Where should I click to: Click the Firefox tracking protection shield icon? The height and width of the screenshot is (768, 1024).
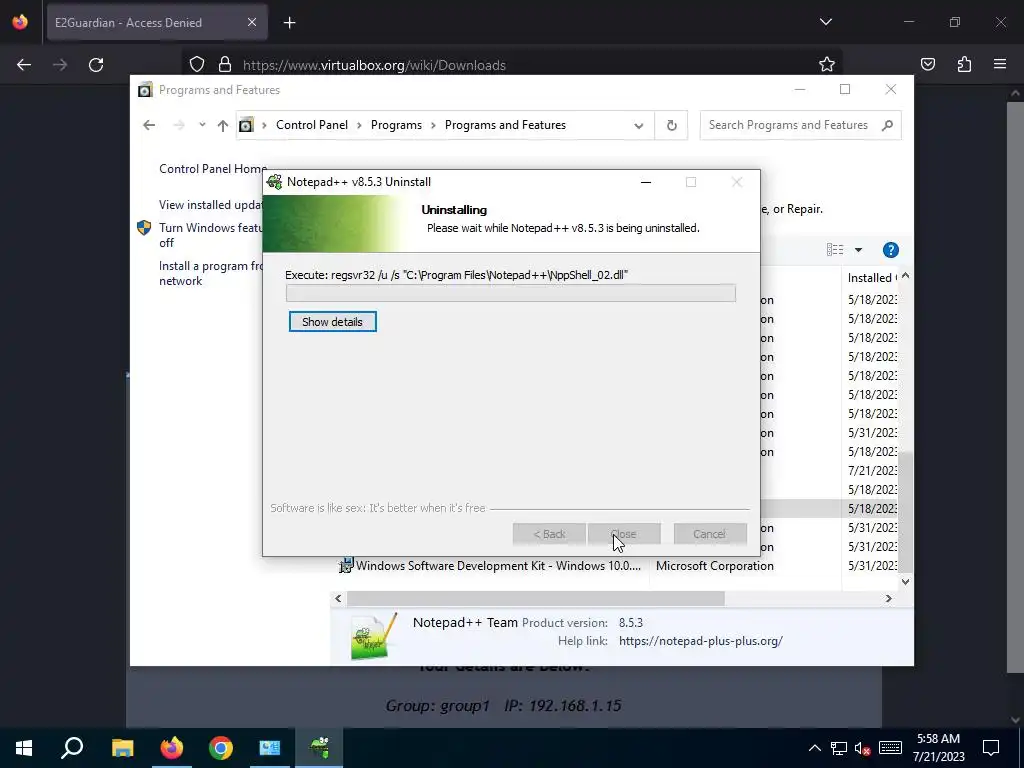197,65
